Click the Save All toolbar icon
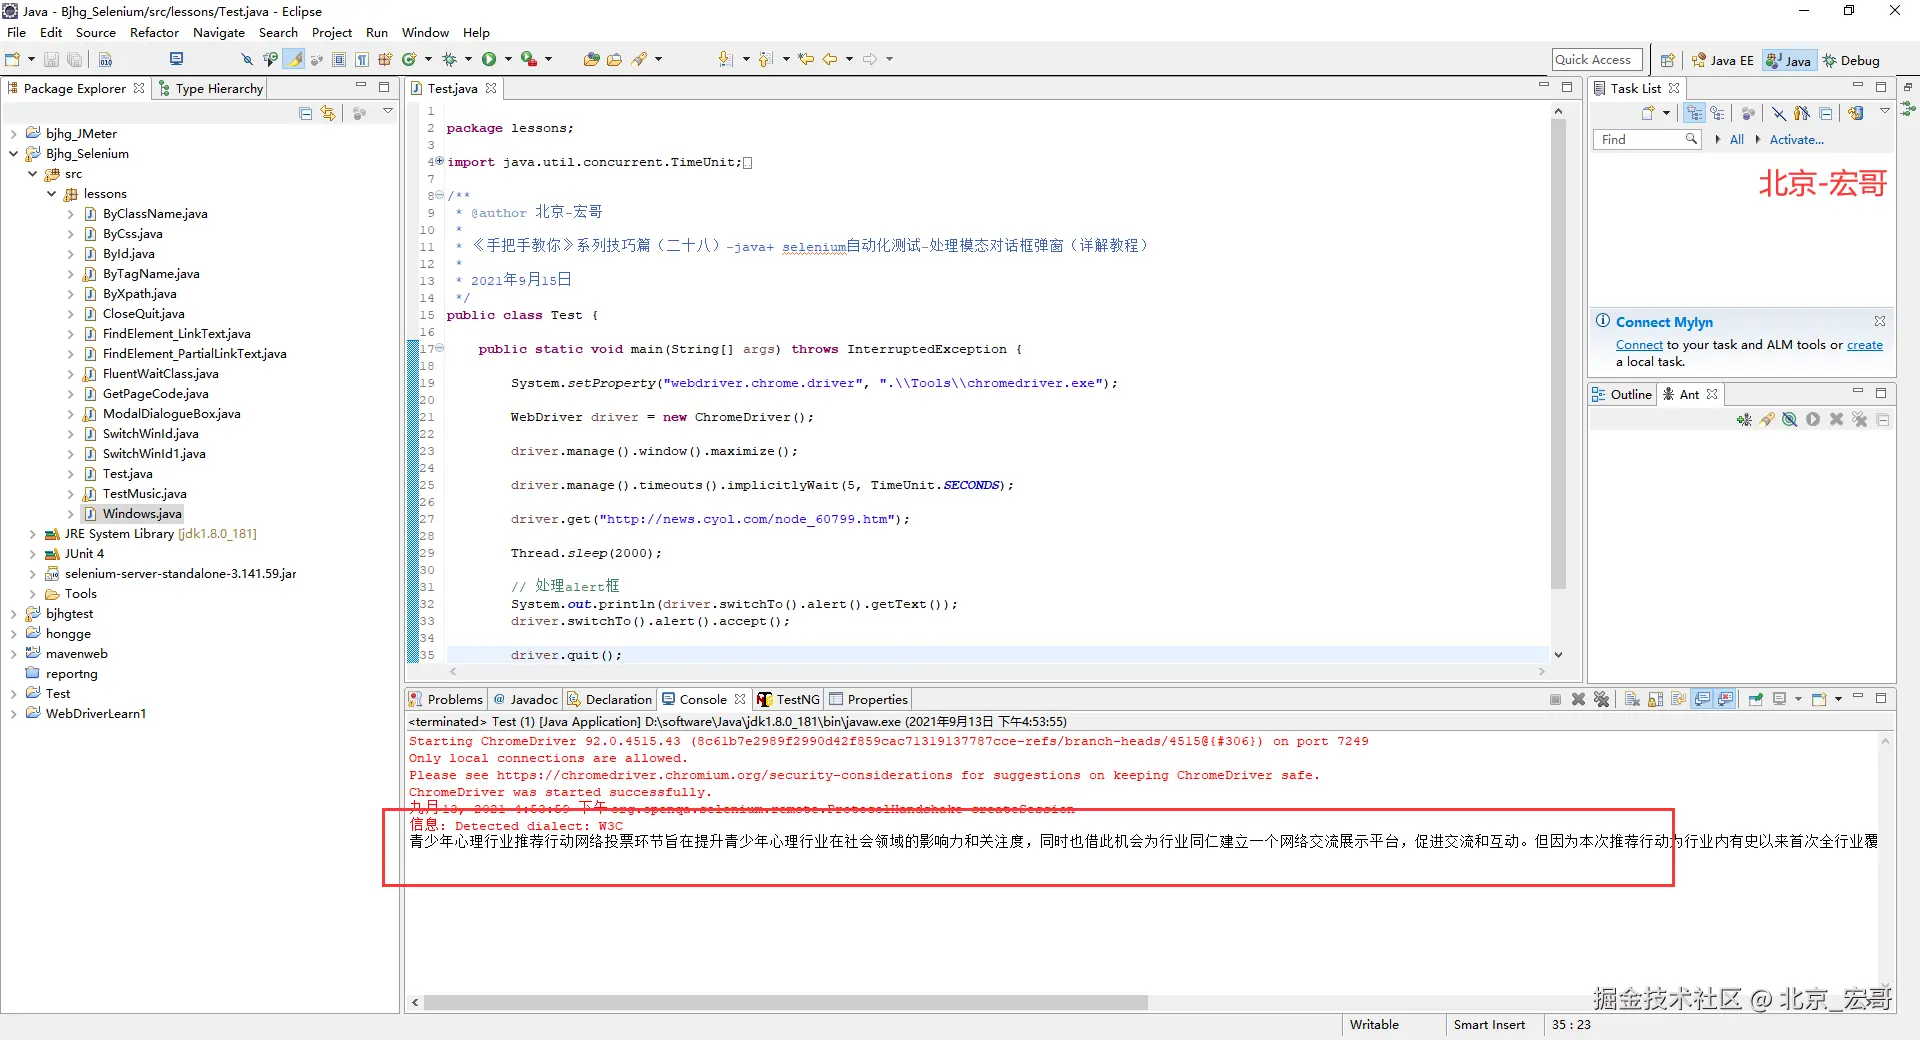The height and width of the screenshot is (1040, 1920). click(x=74, y=60)
